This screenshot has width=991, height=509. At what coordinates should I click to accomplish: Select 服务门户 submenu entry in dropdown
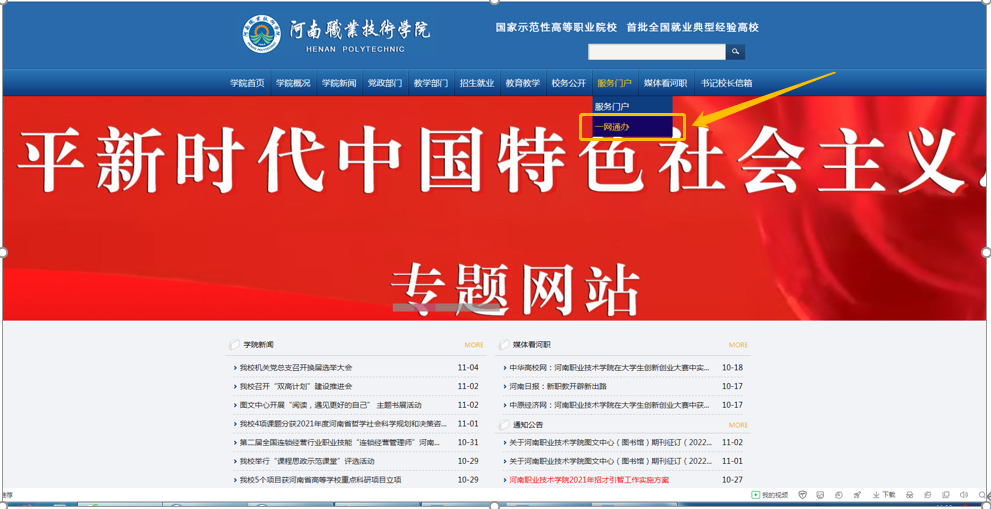tap(612, 106)
